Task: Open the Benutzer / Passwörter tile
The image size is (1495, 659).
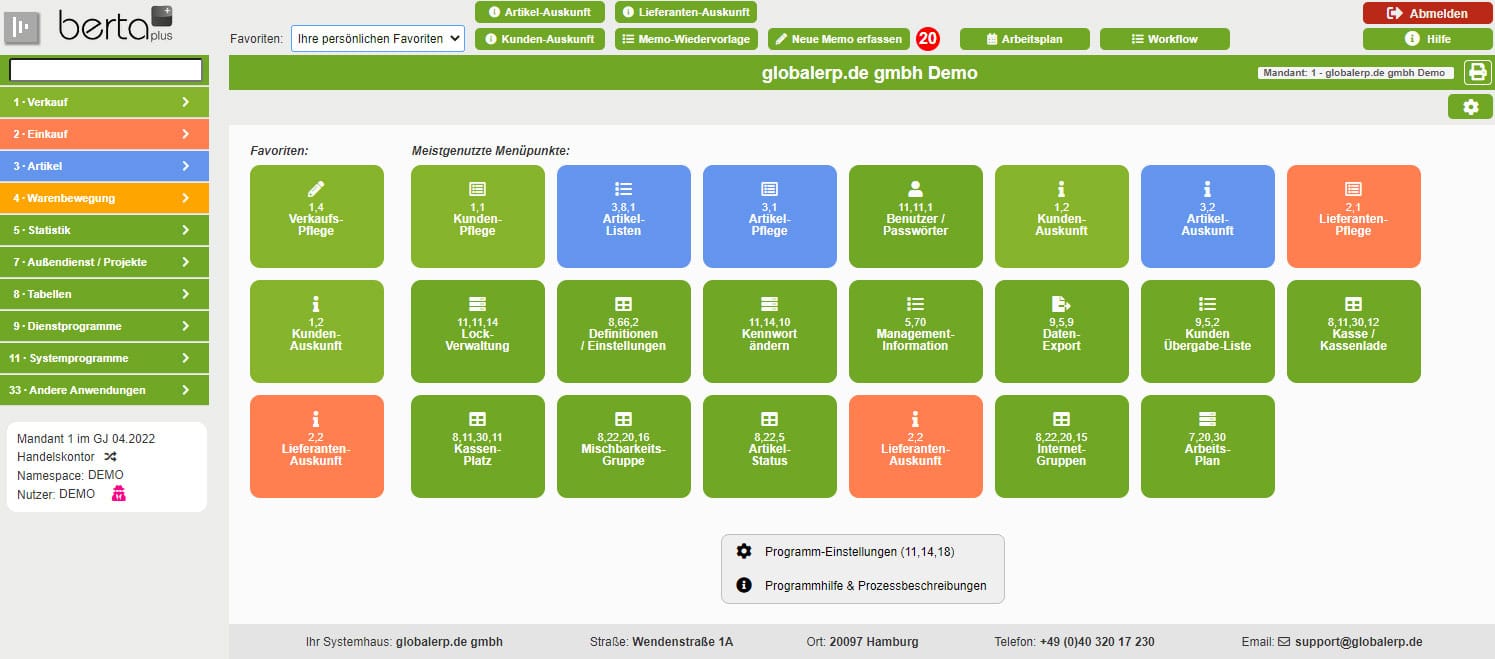Action: [915, 216]
